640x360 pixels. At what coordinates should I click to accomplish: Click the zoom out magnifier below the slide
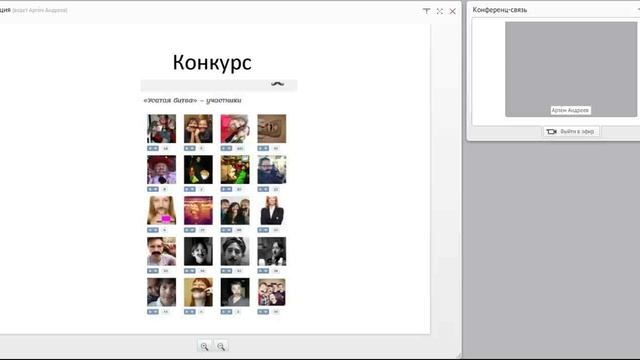coord(221,346)
